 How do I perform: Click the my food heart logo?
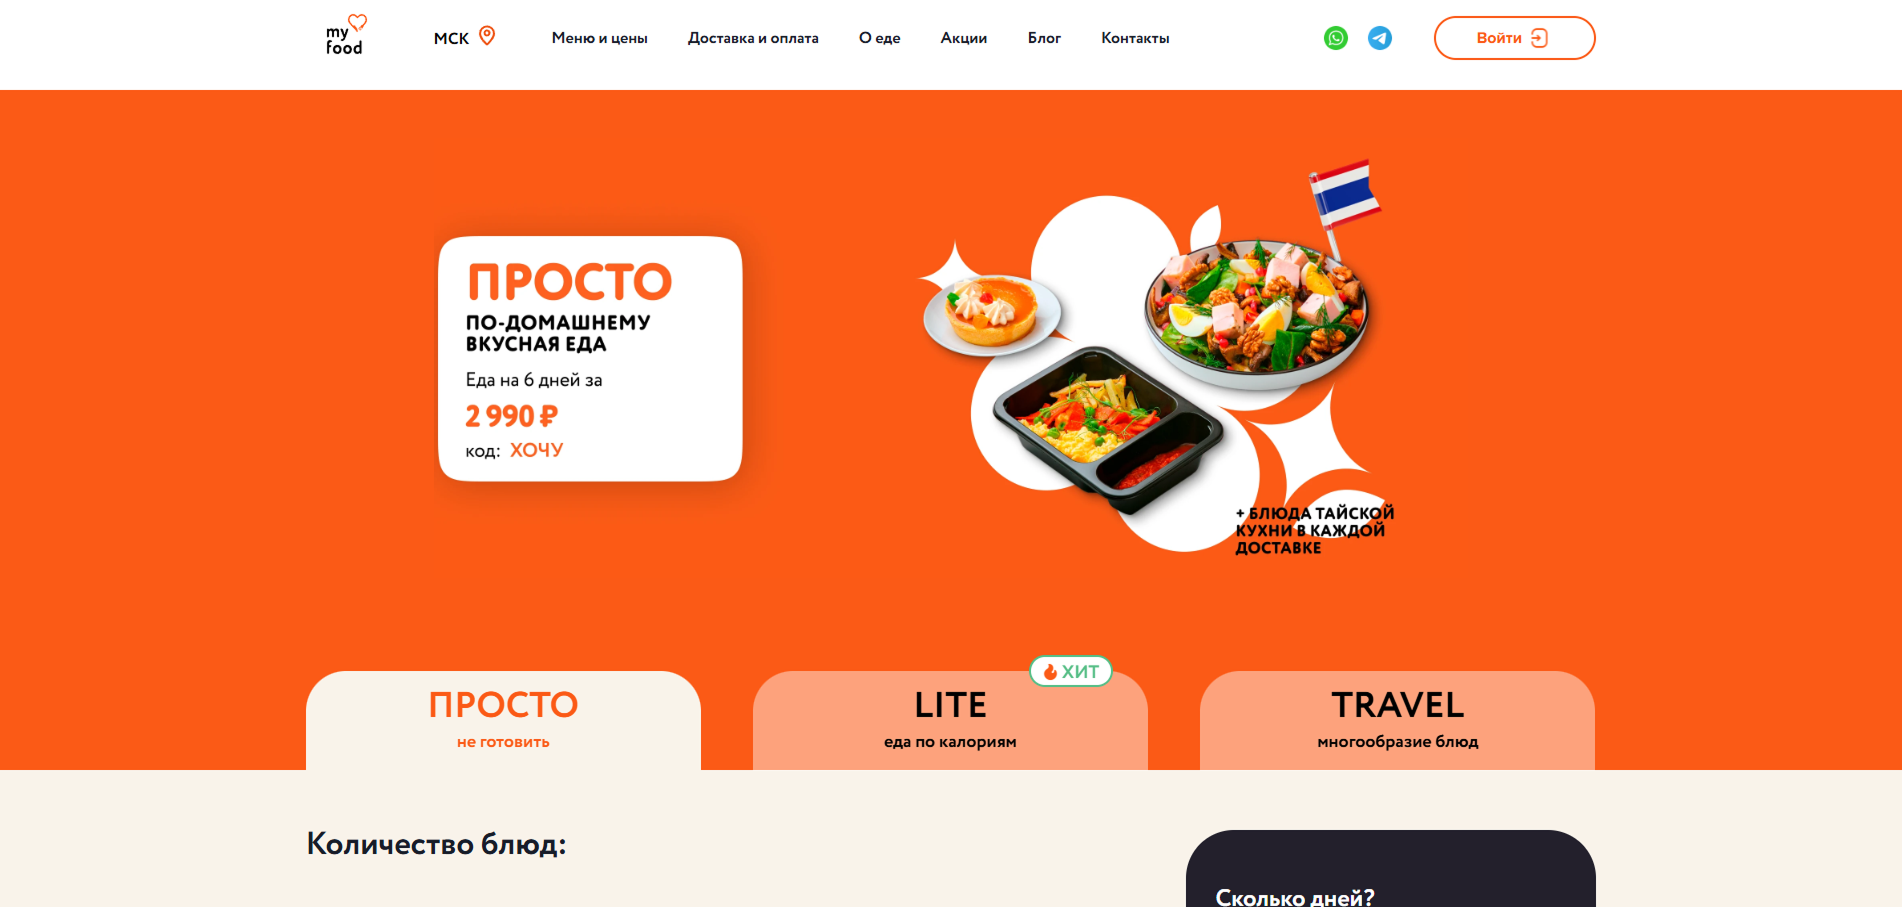(x=346, y=35)
